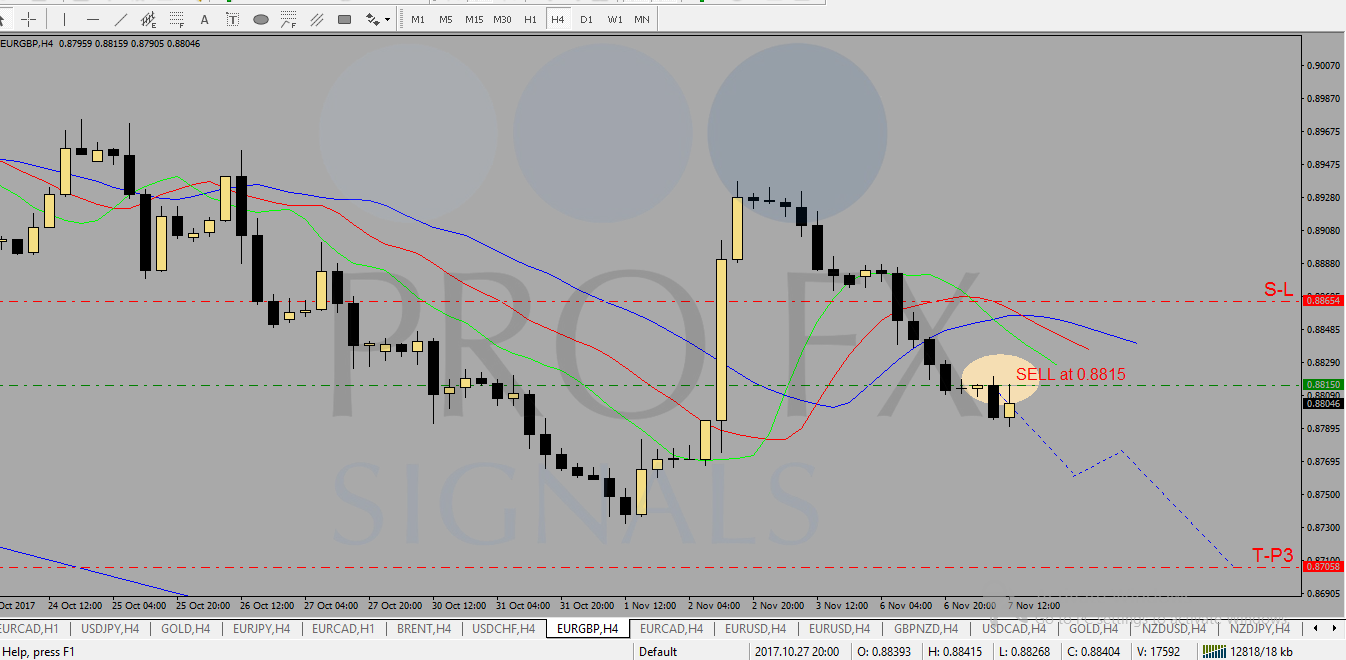Select the Rectangle drawing tool
This screenshot has width=1346, height=660.
(x=345, y=19)
